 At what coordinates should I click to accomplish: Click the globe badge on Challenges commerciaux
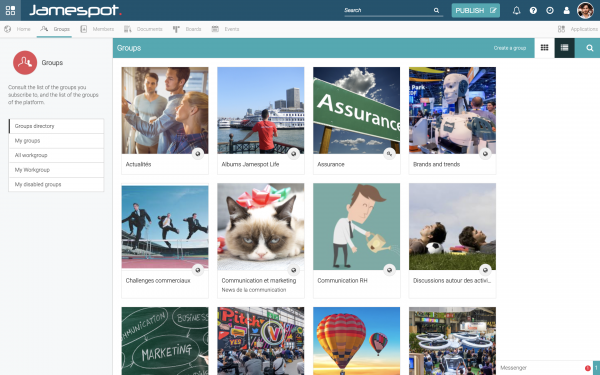point(198,270)
